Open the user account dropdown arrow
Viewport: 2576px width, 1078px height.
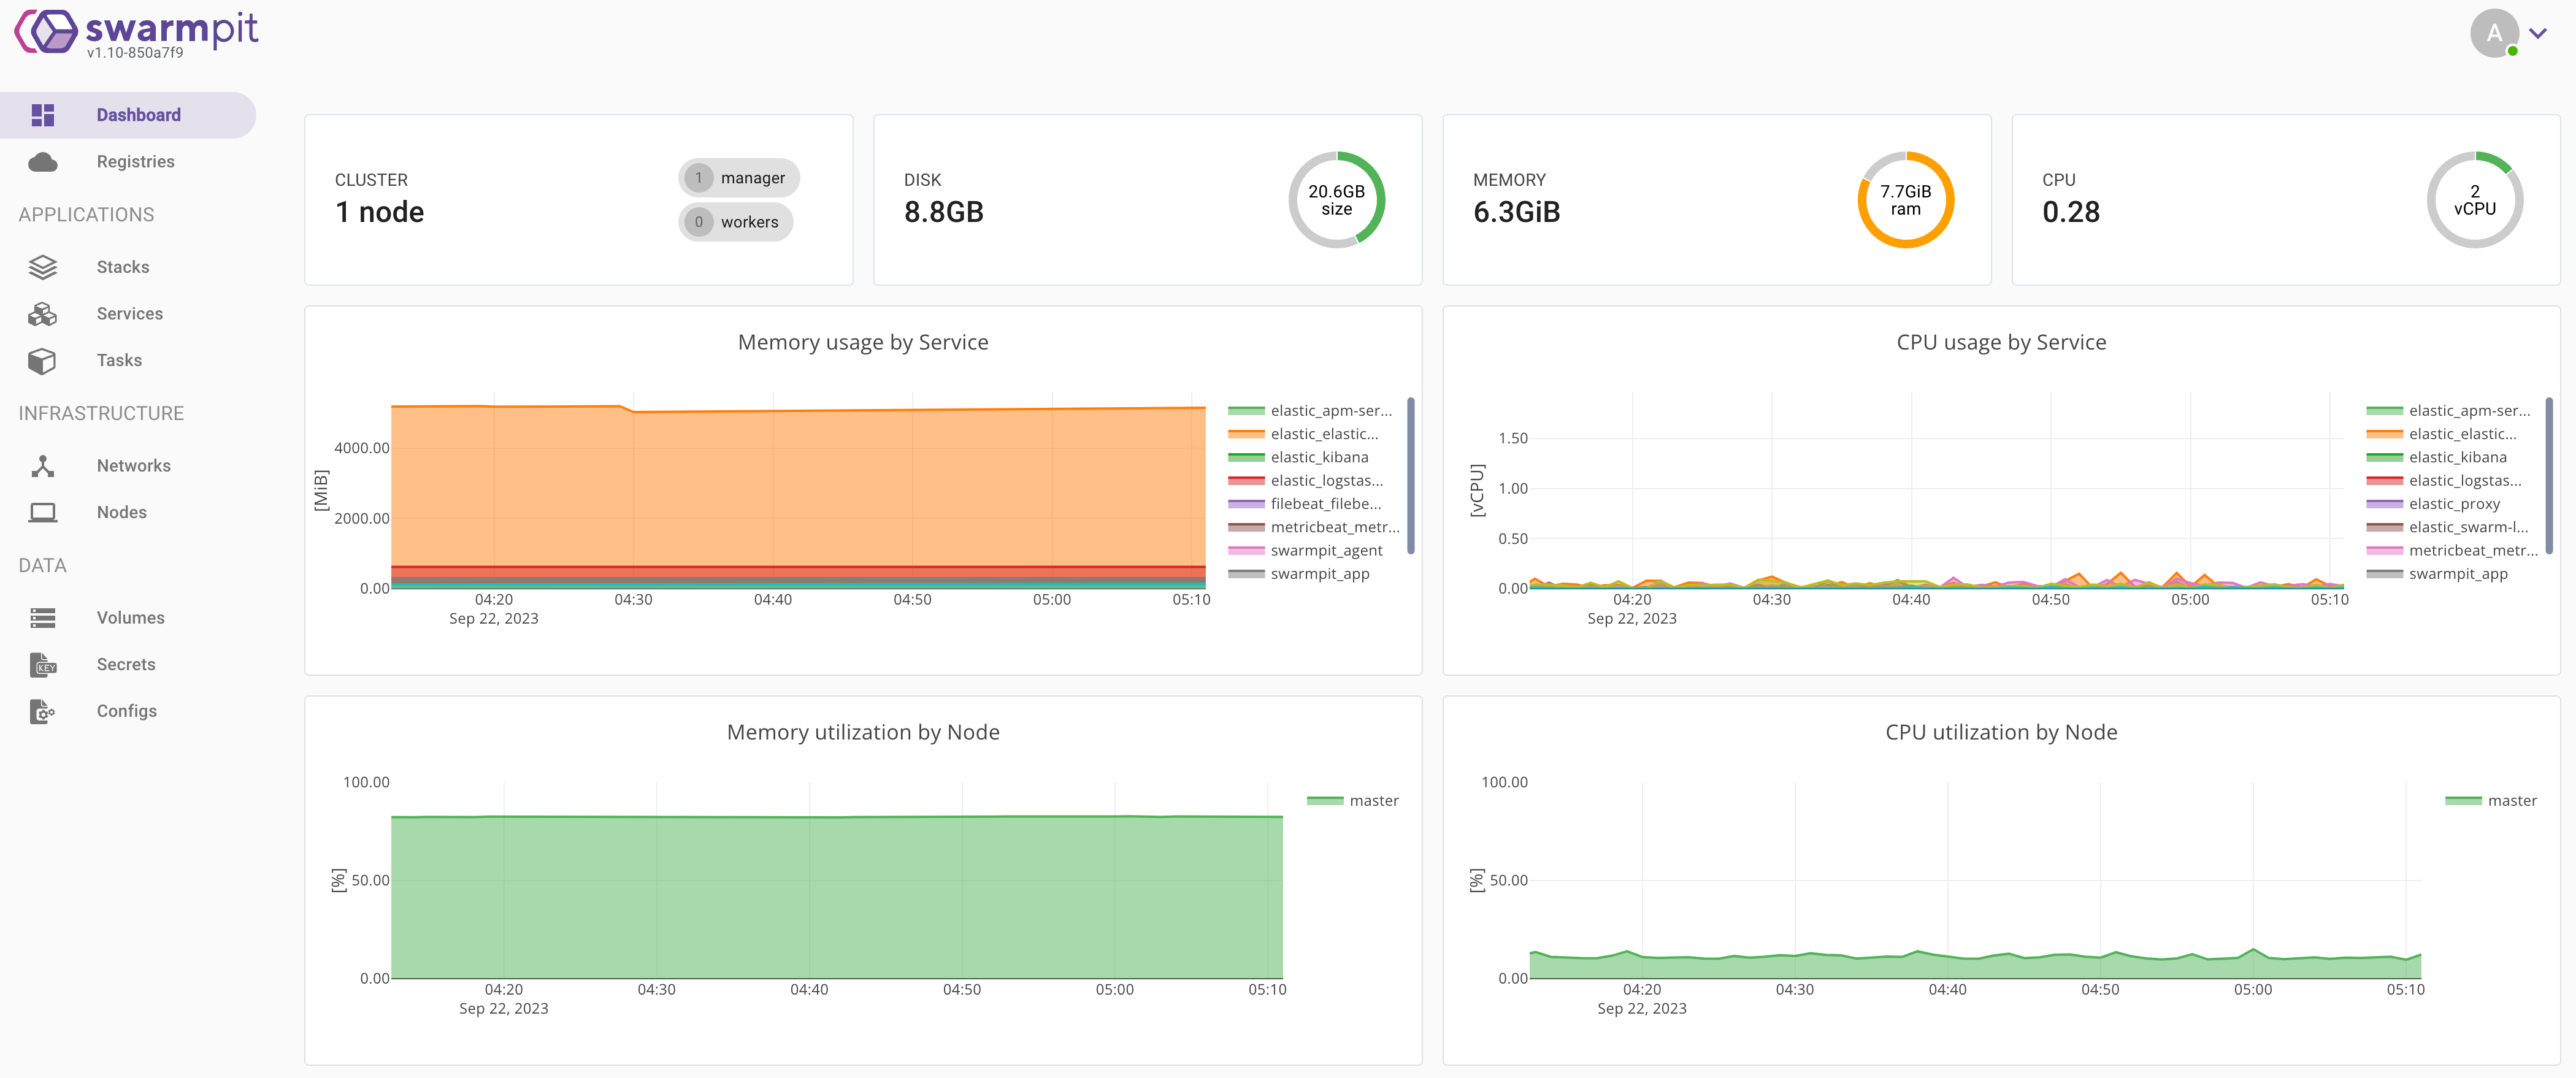[2537, 33]
